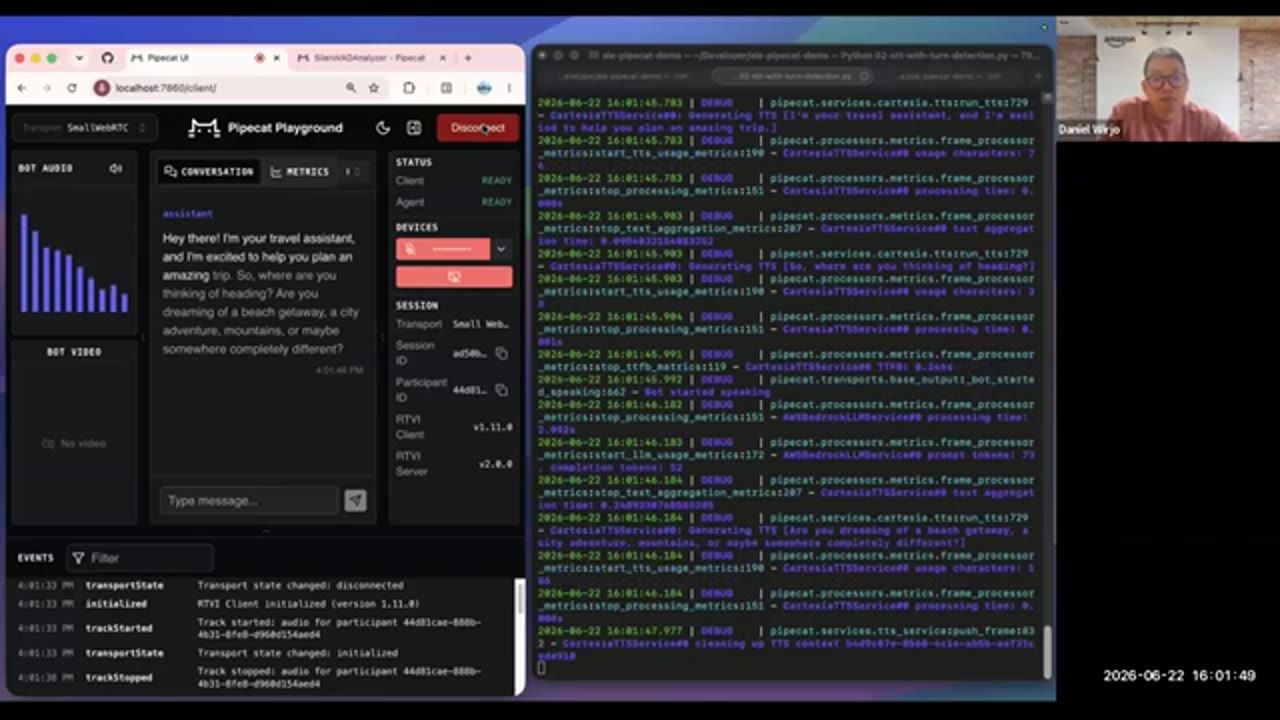Image resolution: width=1280 pixels, height=720 pixels.
Task: Click the localhost URL in the address bar
Action: click(165, 88)
